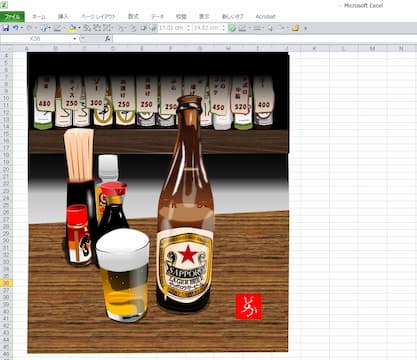Click inside the empty formula bar

click(x=265, y=39)
